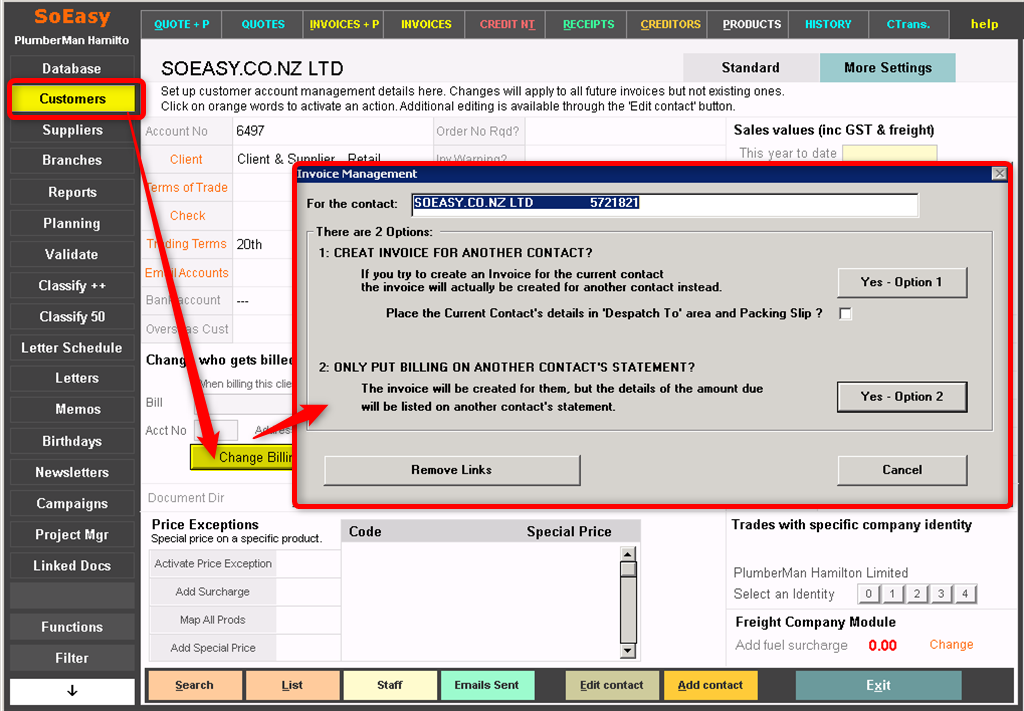The height and width of the screenshot is (711, 1024).
Task: Select company identity 1
Action: click(x=892, y=594)
